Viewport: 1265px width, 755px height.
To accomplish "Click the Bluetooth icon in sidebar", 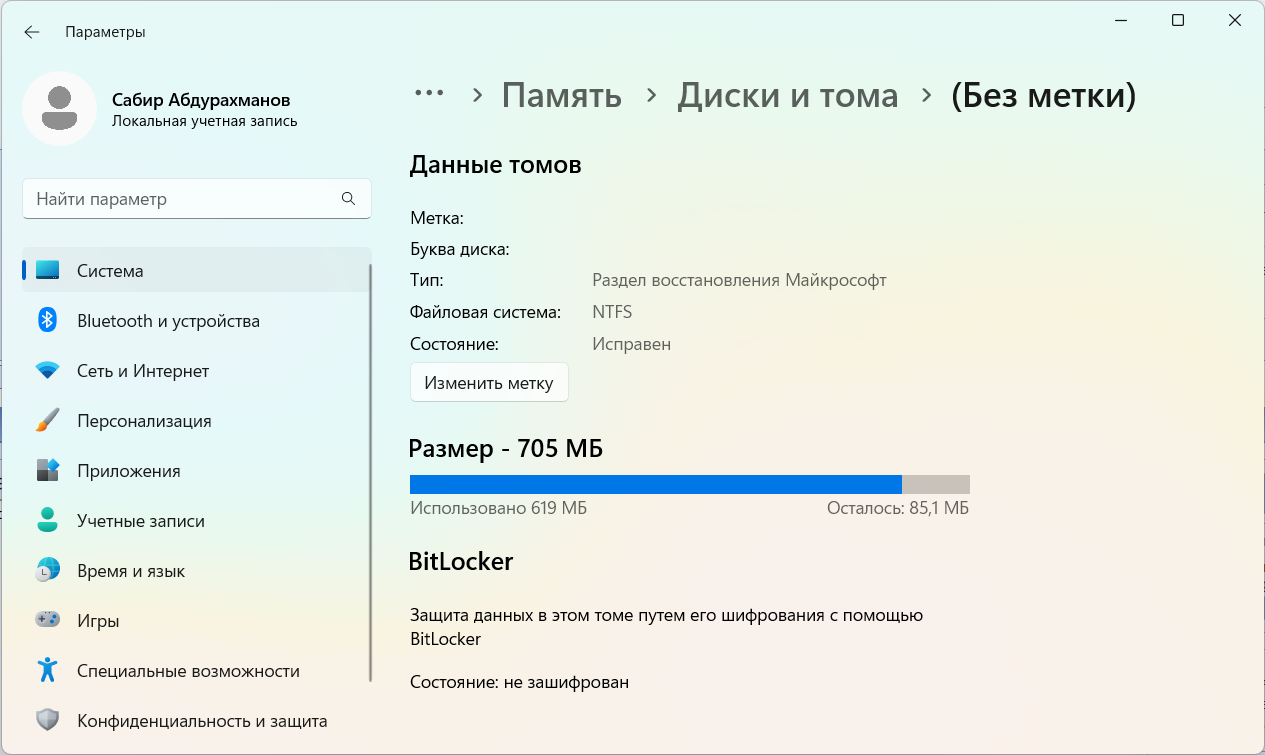I will tap(47, 321).
